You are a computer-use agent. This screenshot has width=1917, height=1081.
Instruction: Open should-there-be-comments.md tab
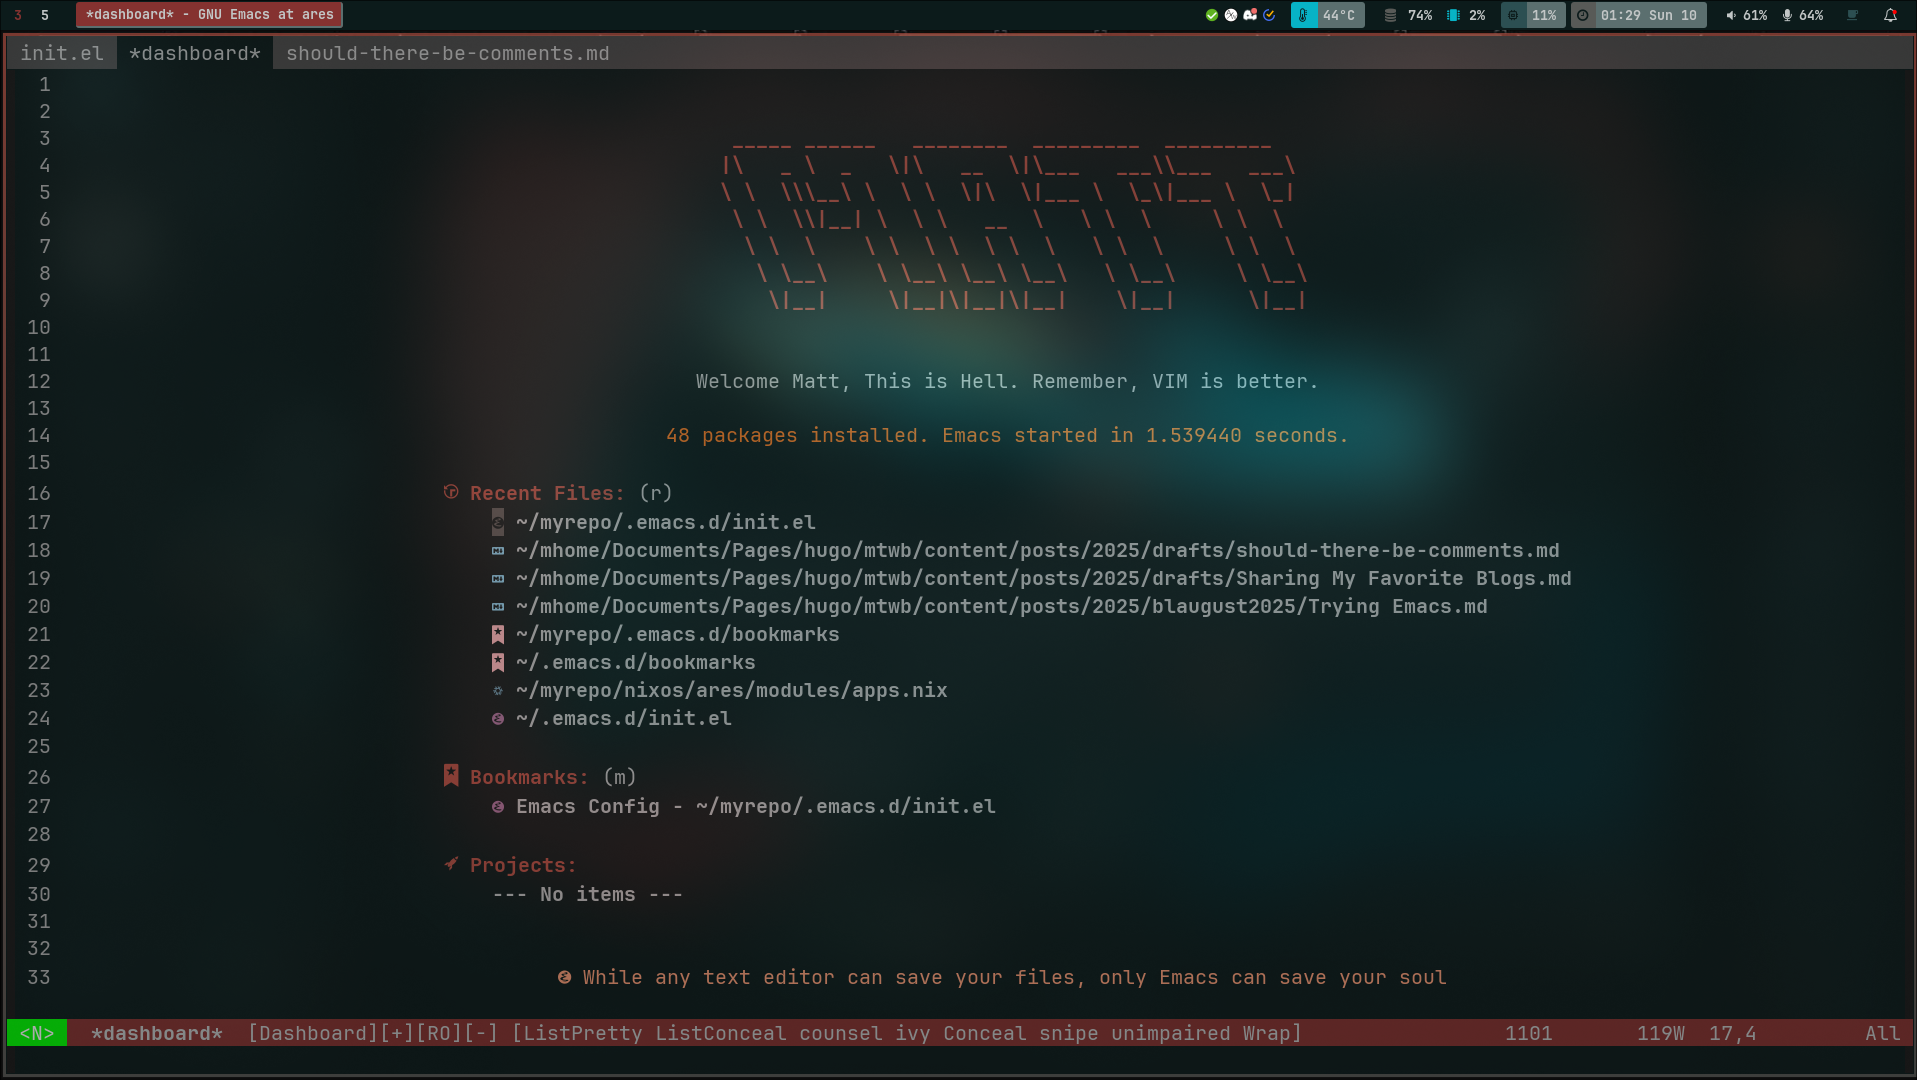point(448,54)
